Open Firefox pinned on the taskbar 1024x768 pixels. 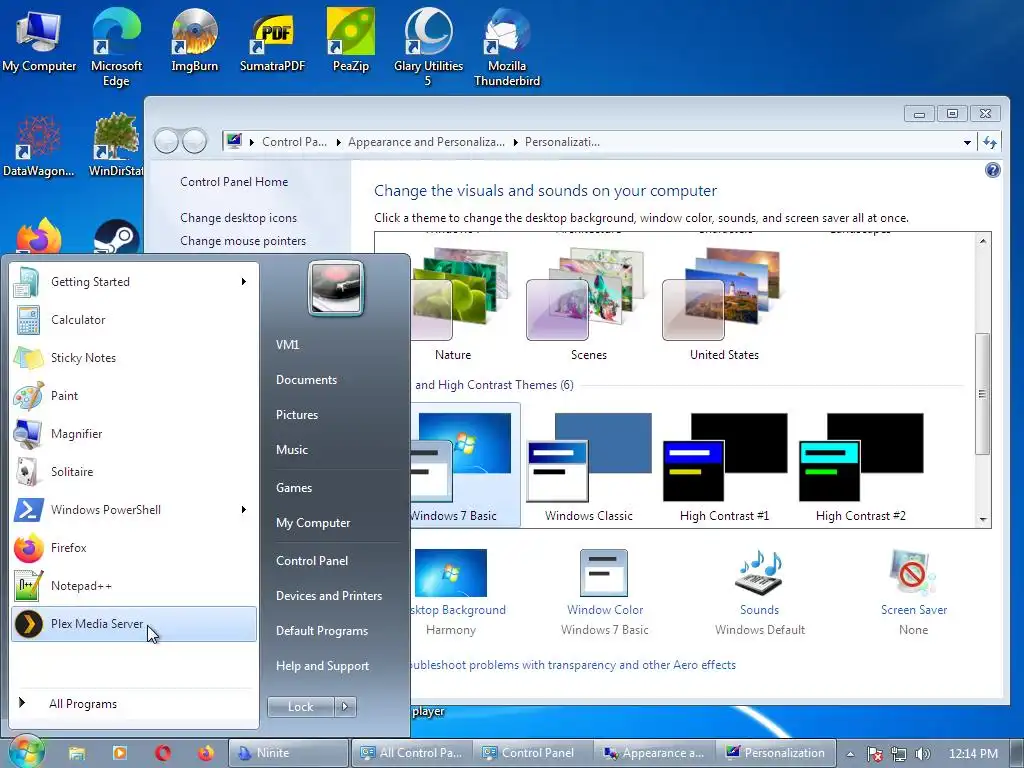[206, 753]
